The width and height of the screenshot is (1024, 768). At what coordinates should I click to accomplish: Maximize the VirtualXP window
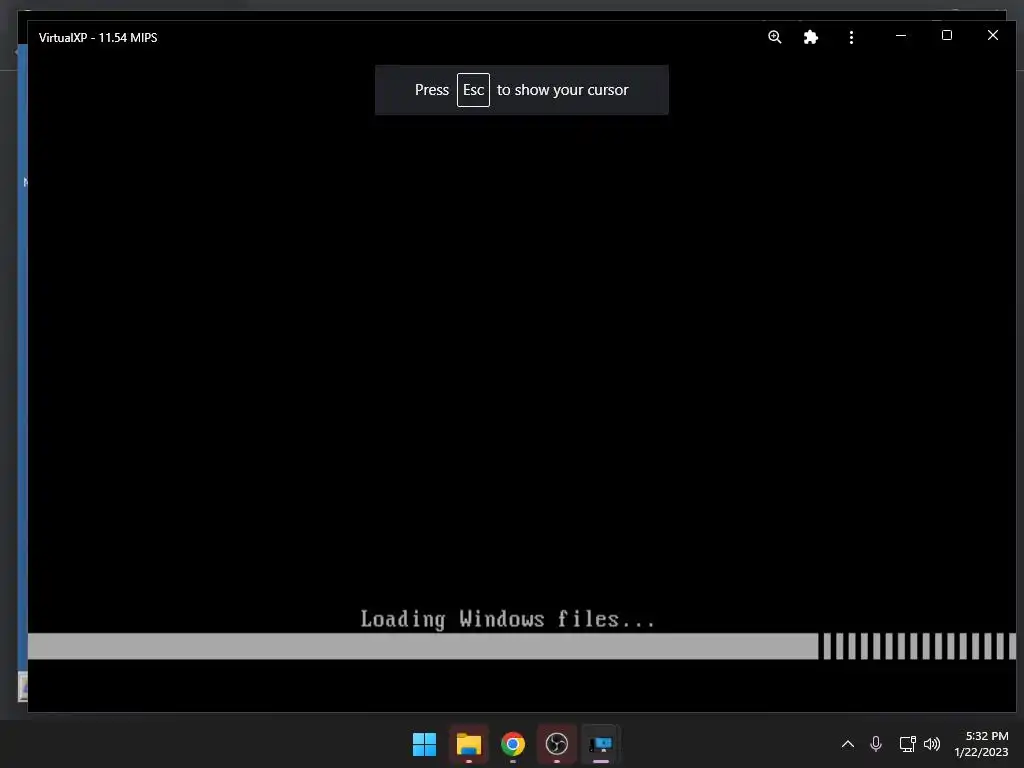pos(946,35)
